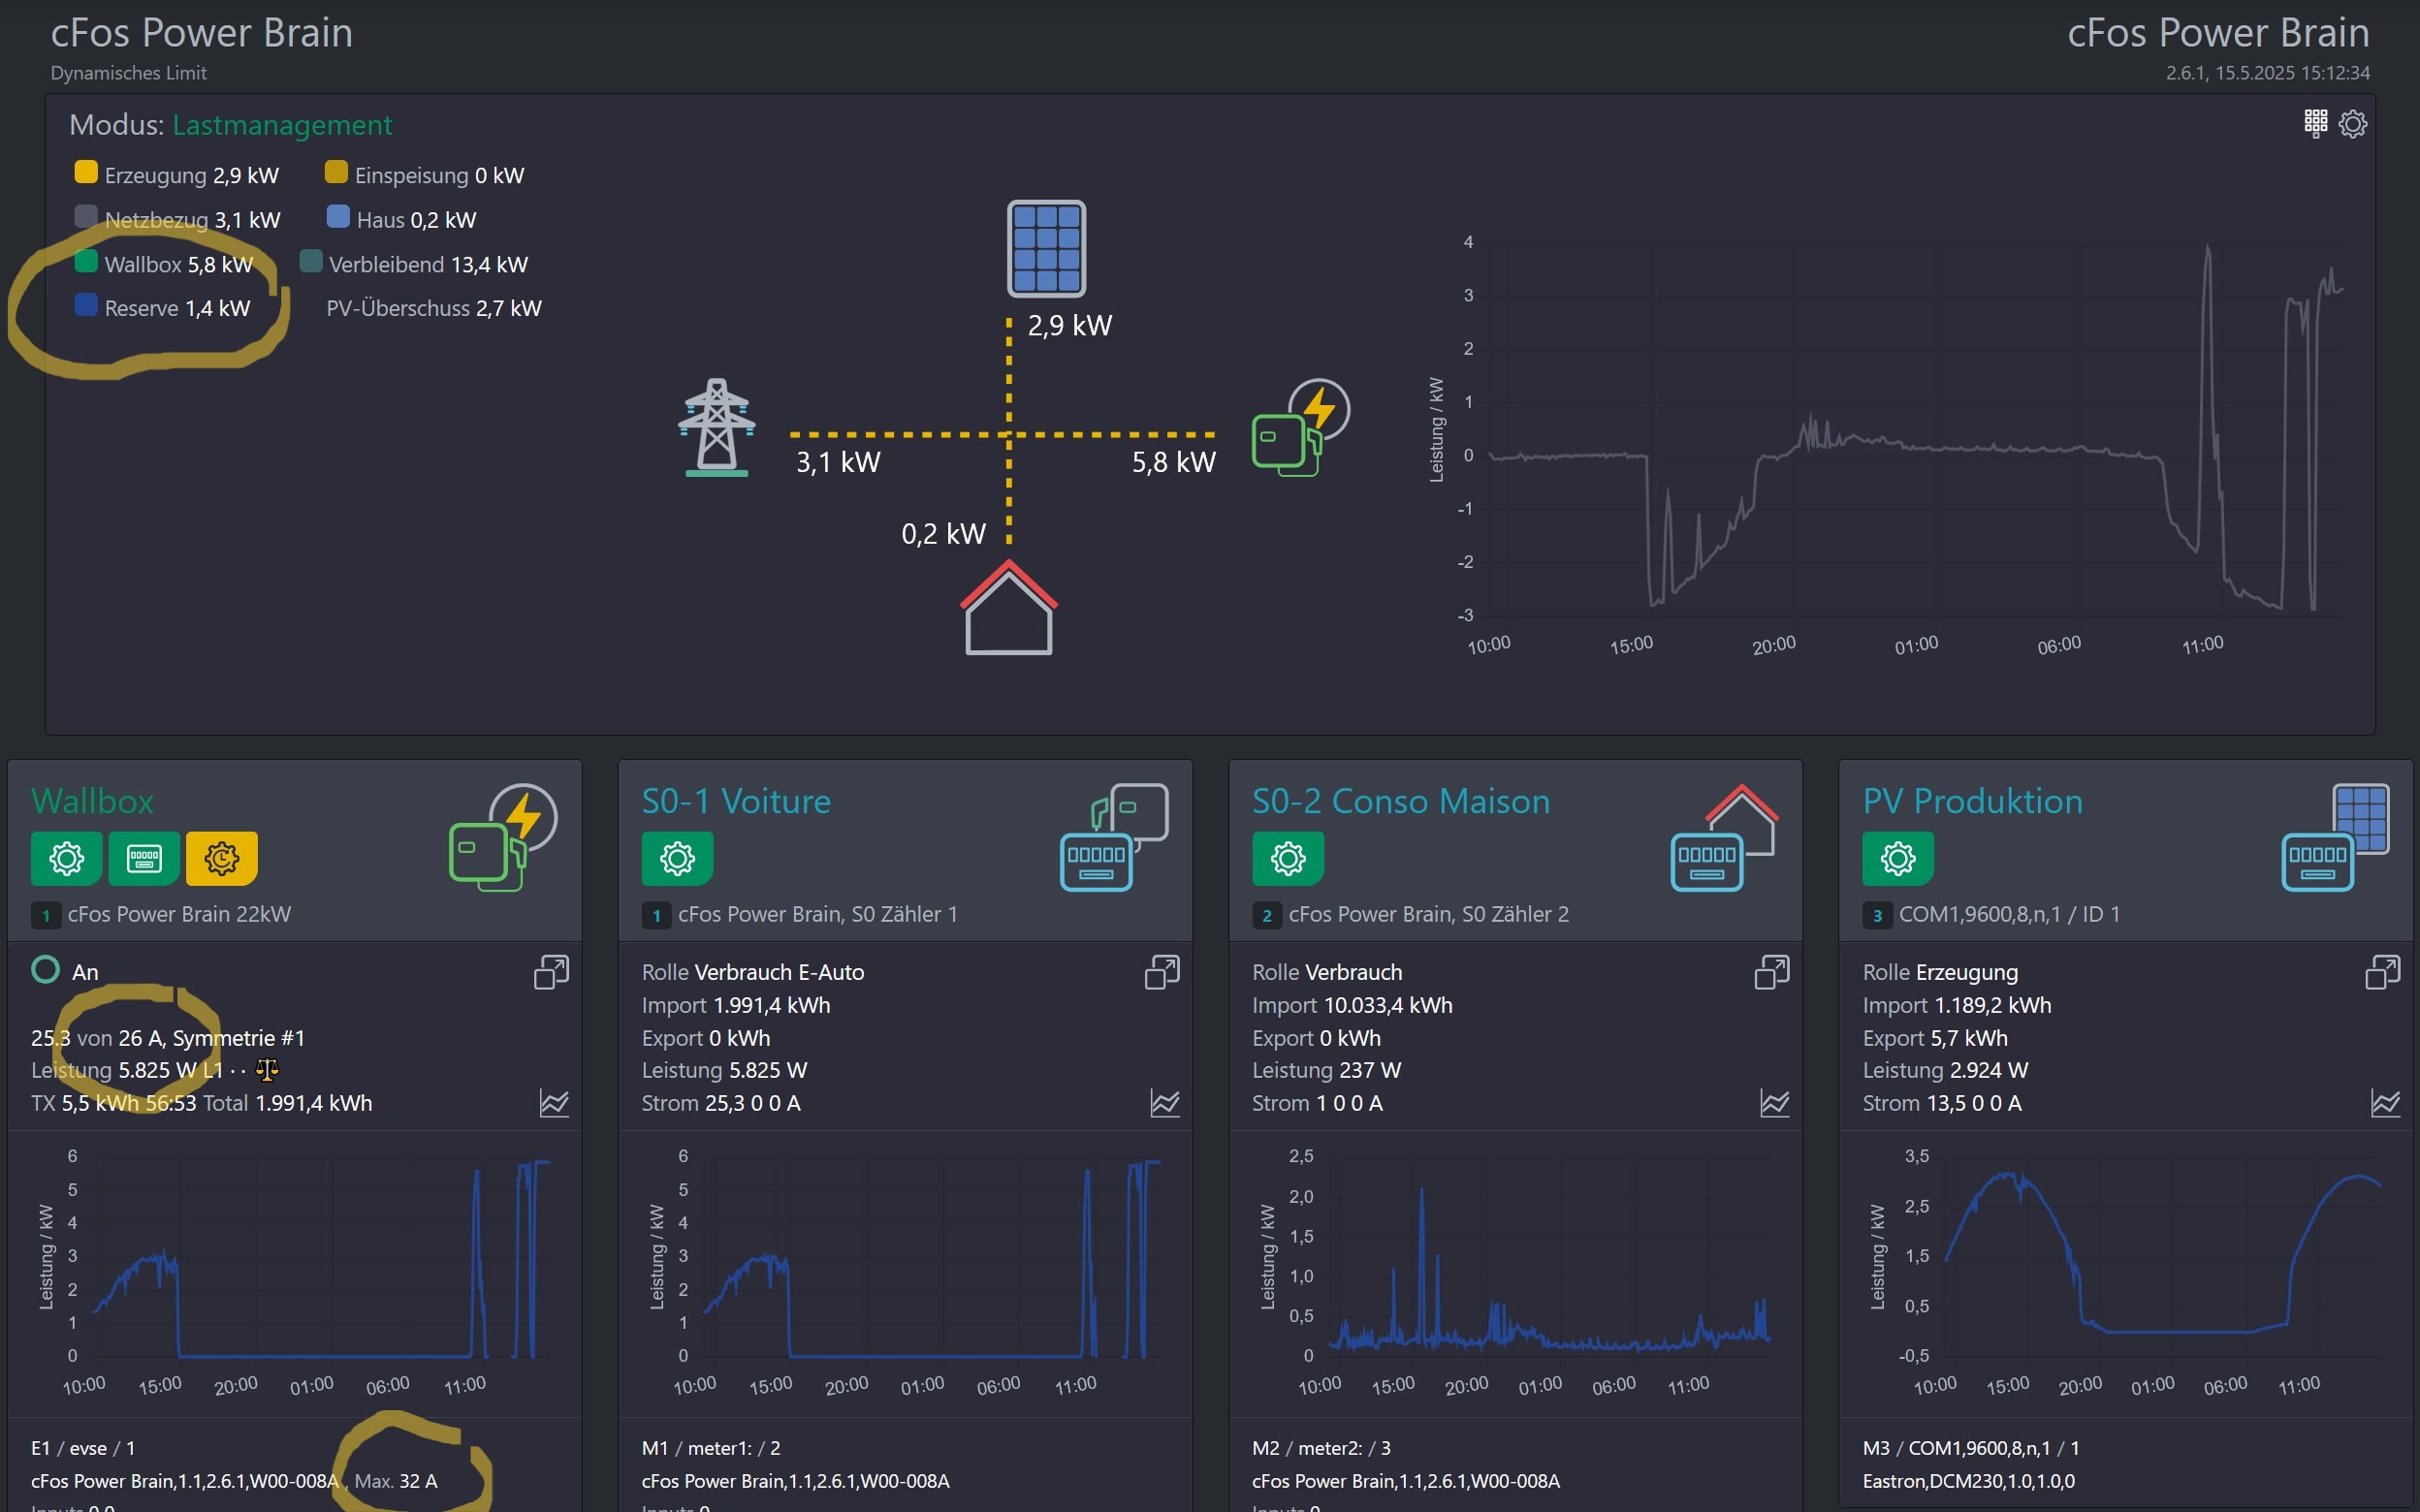Screen dimensions: 2420x1512
Task: Click S0-1 Voiture power graph
Action: point(905,1273)
